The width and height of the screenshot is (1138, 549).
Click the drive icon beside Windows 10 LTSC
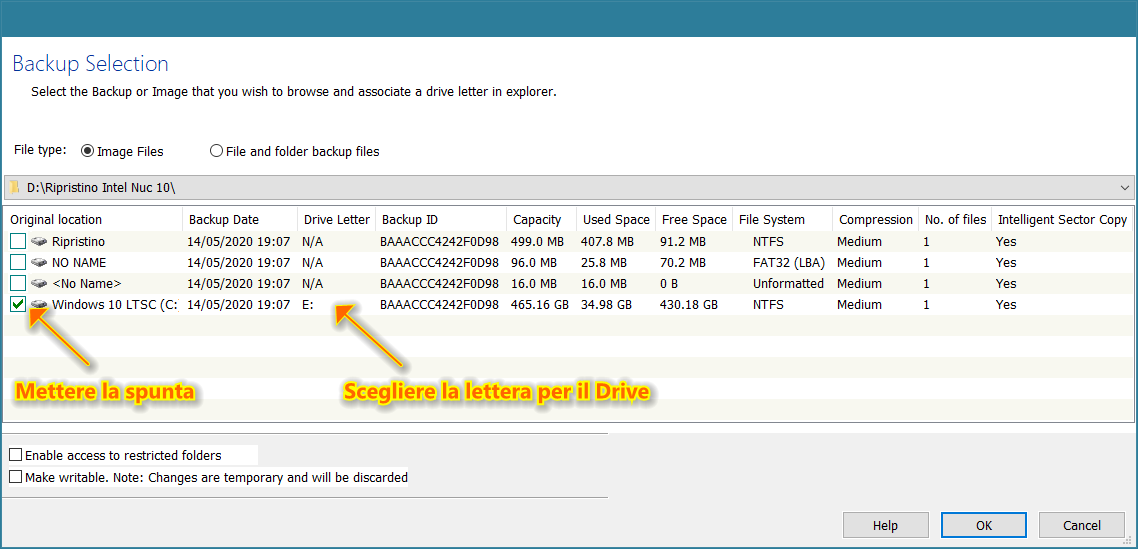click(x=39, y=304)
